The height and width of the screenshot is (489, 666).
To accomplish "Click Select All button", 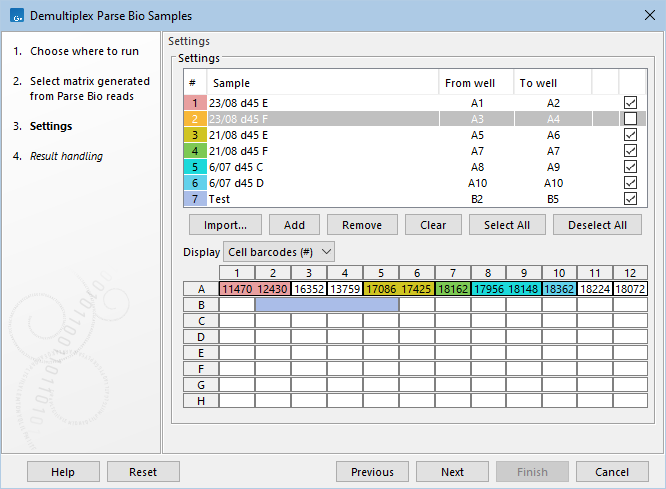I will (507, 225).
